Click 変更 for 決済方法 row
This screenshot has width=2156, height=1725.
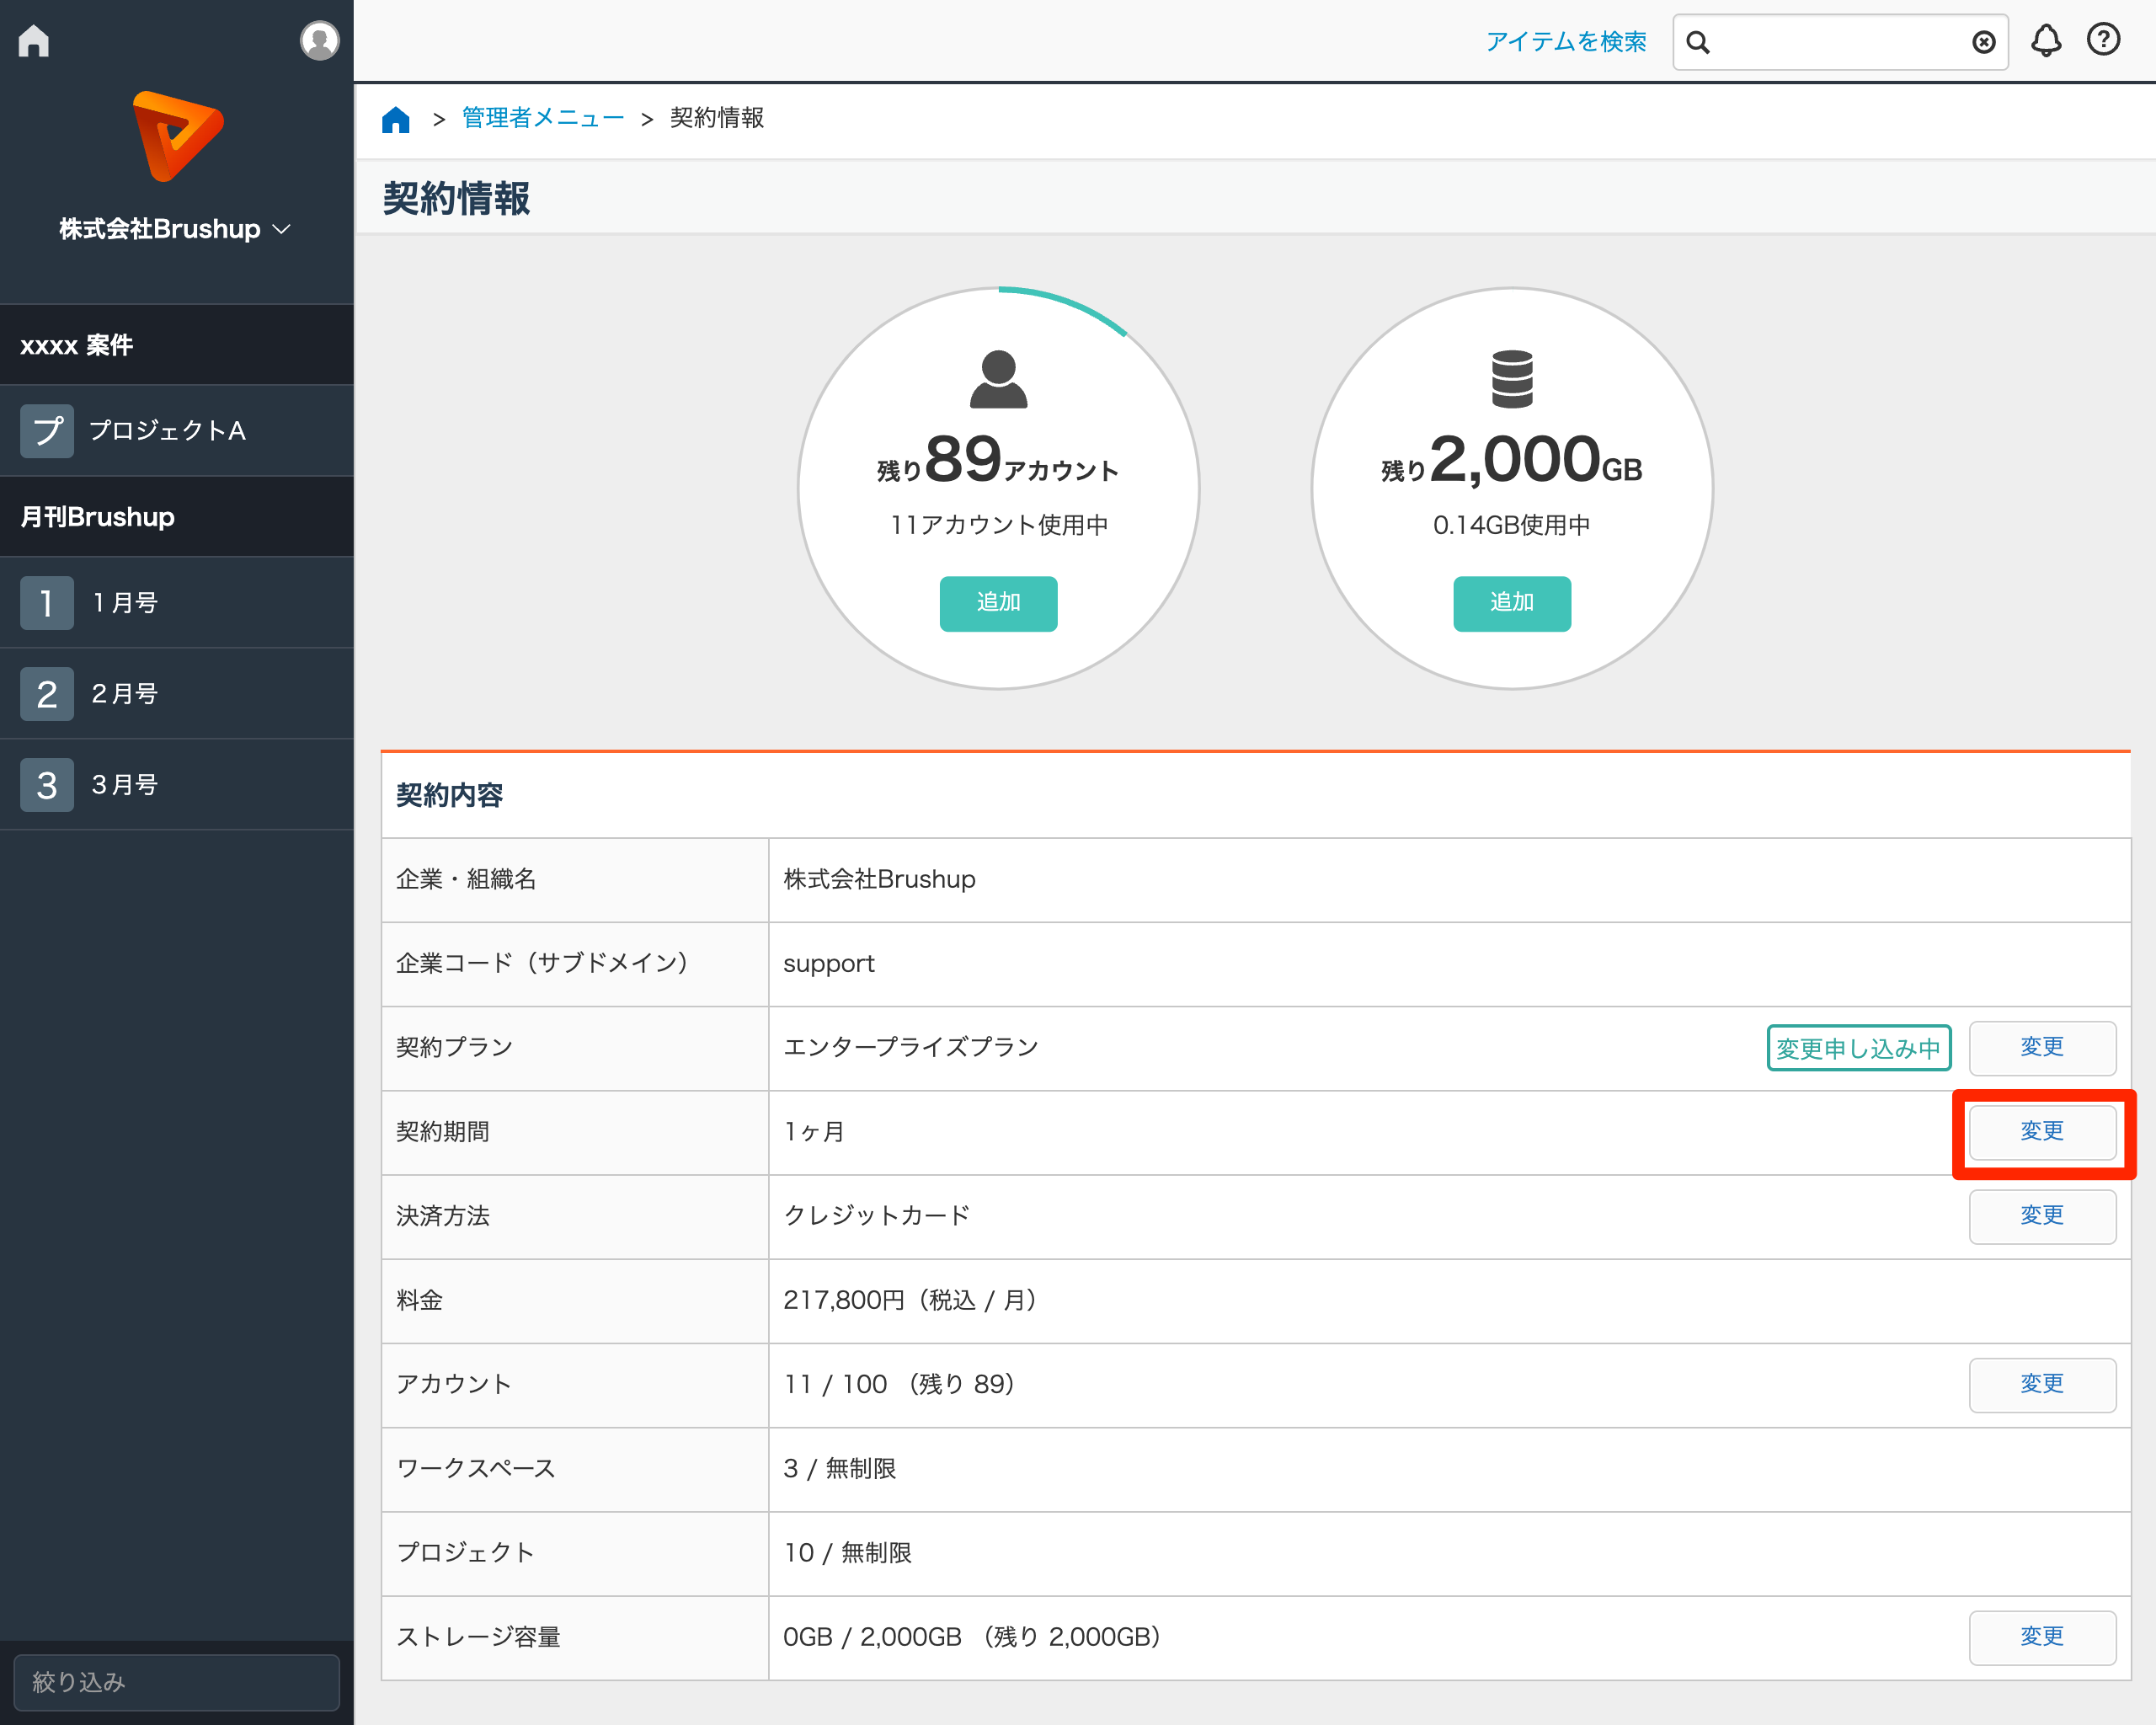click(2043, 1216)
